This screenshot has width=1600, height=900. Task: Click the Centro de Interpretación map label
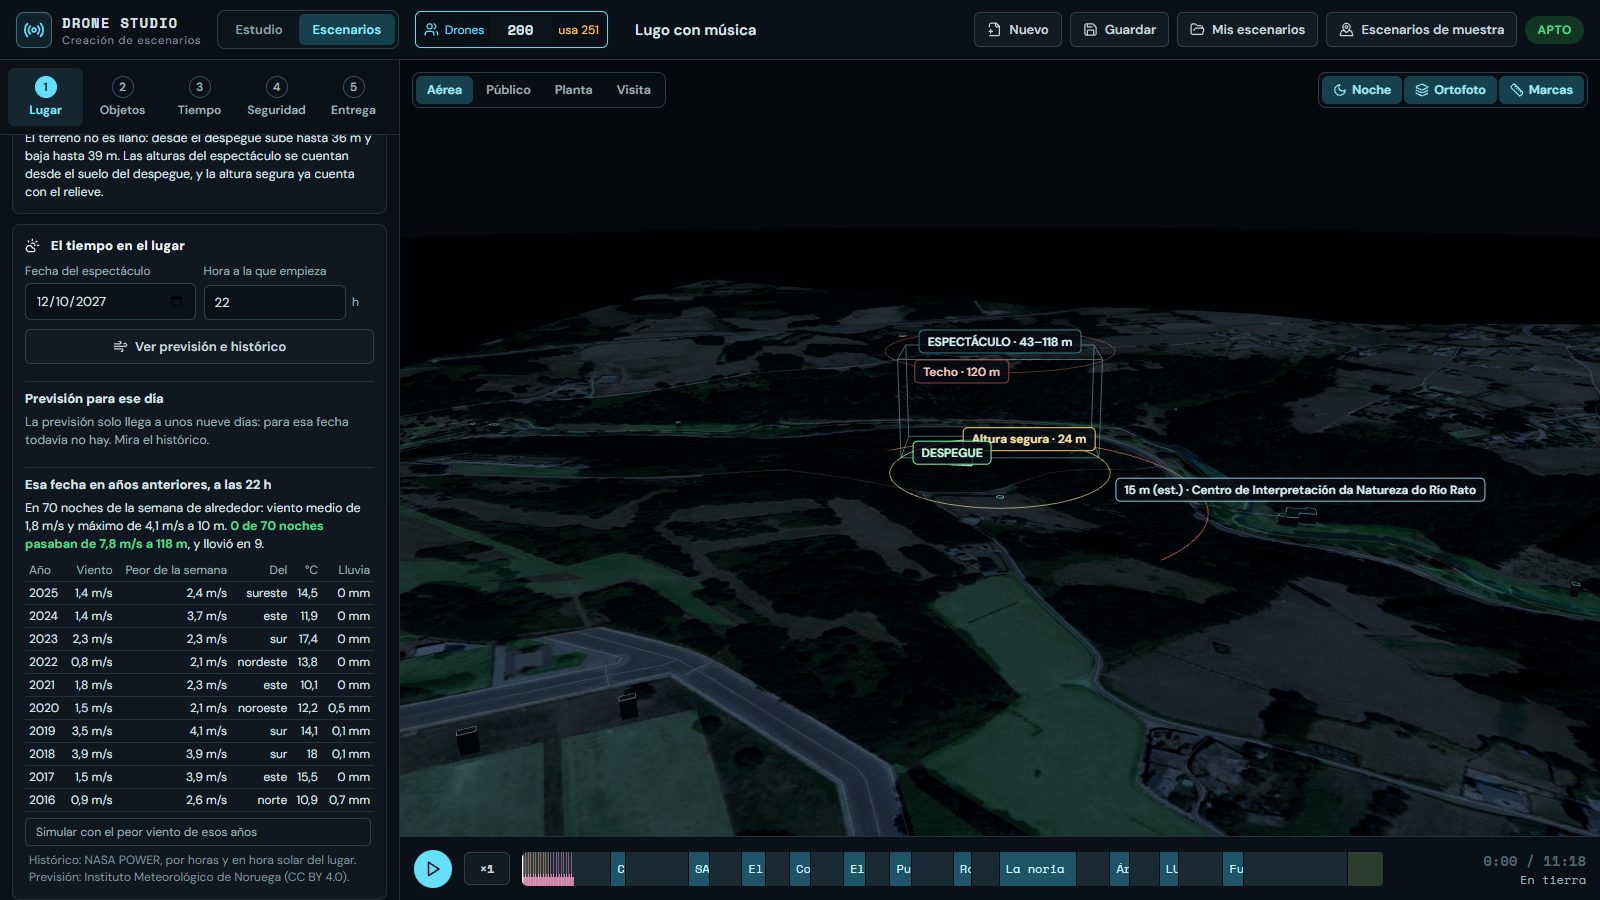point(1300,490)
